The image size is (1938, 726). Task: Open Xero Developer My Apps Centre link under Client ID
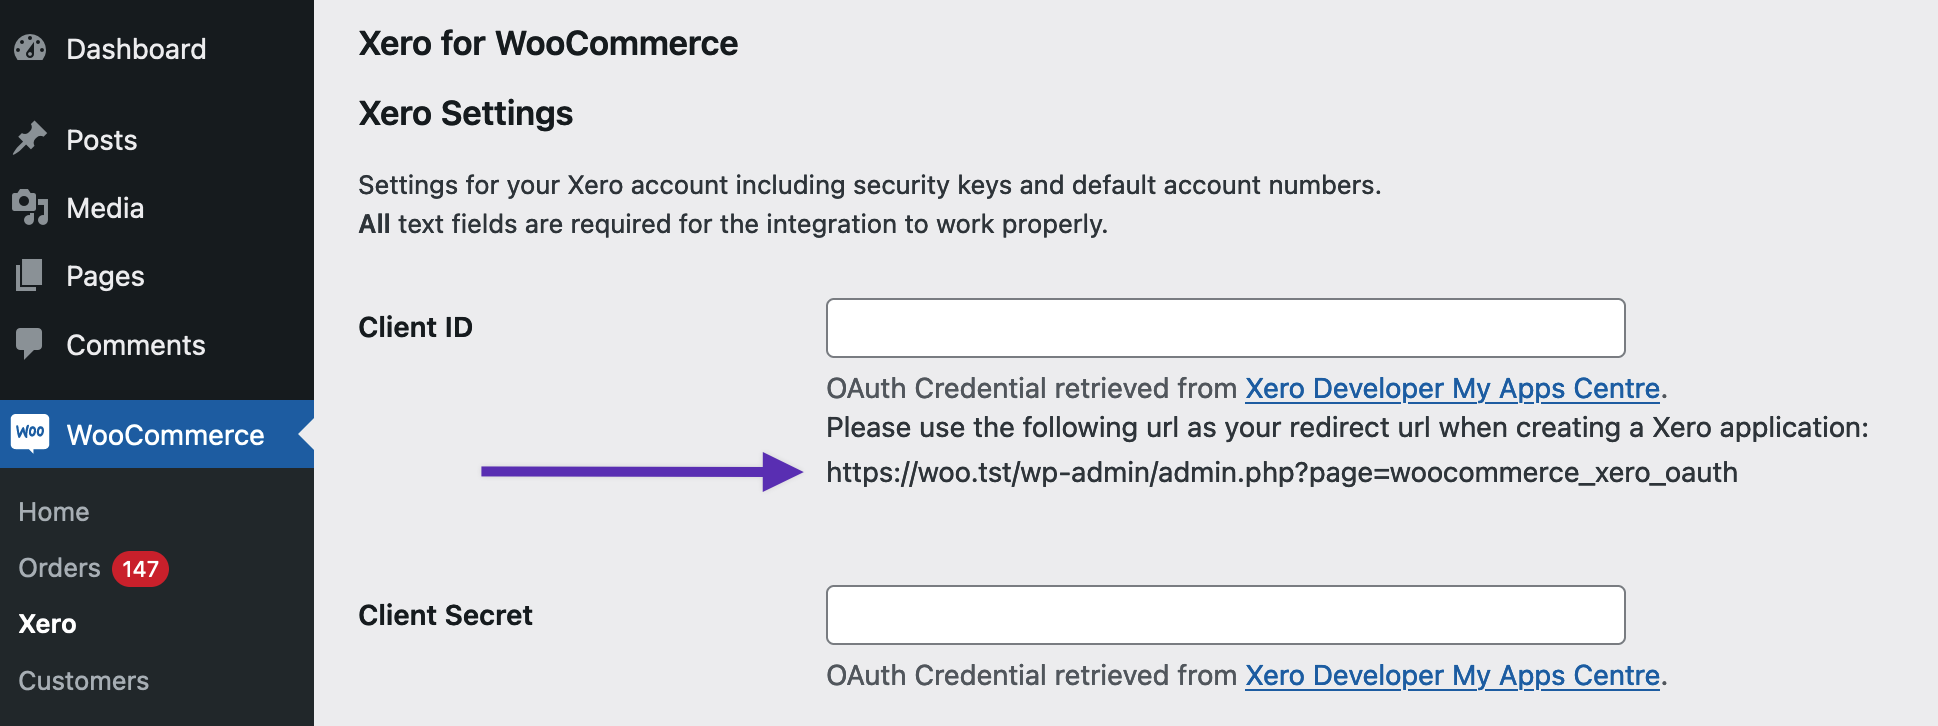tap(1451, 388)
